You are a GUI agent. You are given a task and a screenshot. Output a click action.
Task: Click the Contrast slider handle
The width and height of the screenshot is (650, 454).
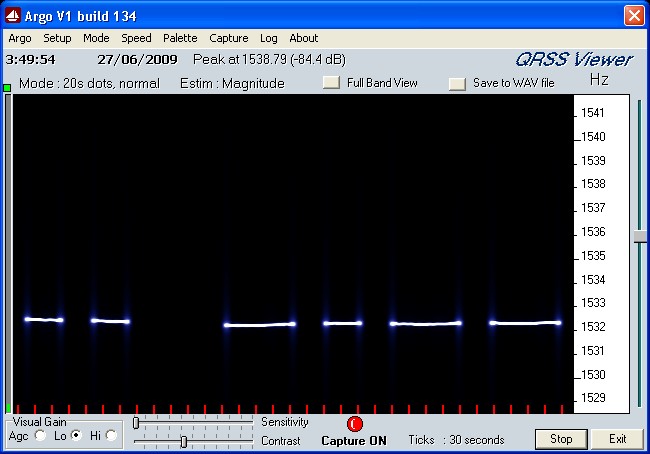pyautogui.click(x=183, y=441)
